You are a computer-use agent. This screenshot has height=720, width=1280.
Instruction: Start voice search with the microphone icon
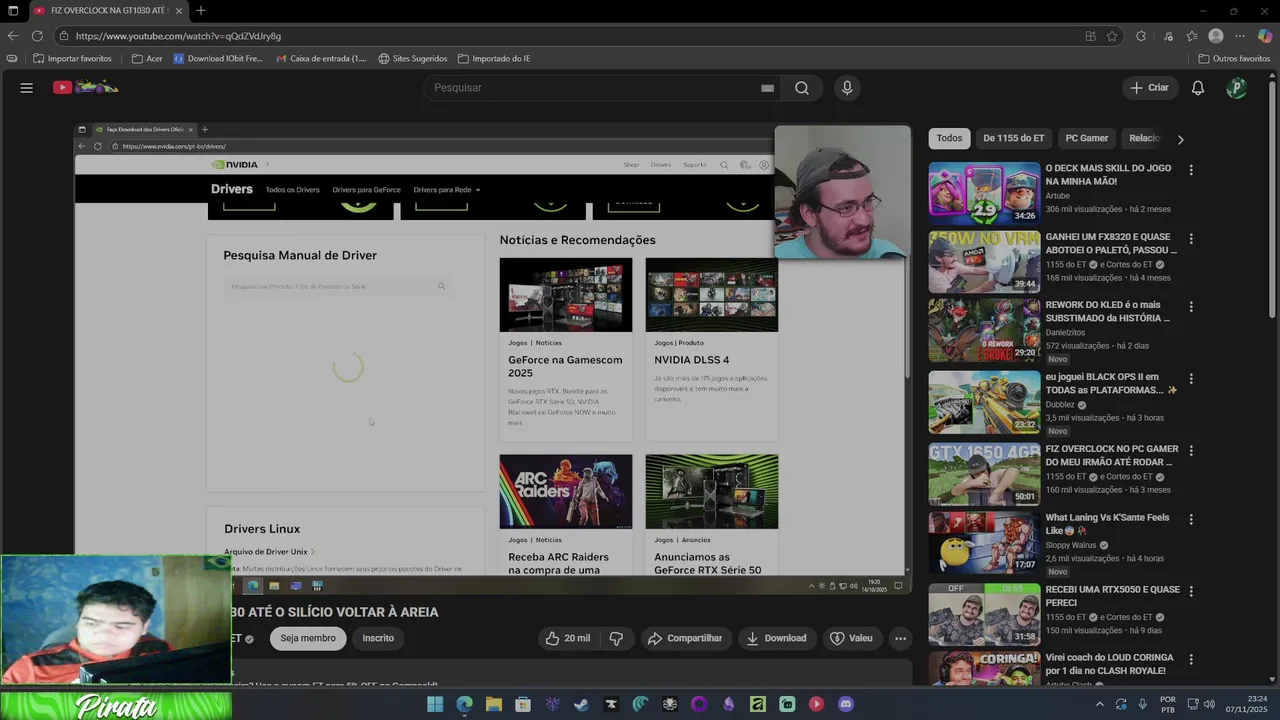pos(847,88)
